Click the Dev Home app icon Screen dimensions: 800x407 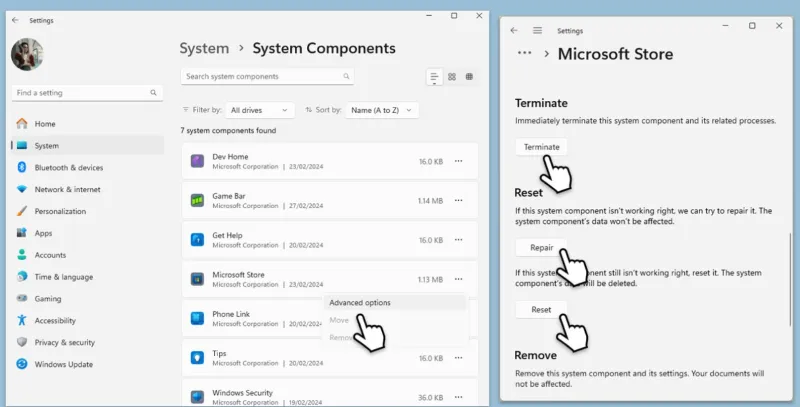[197, 161]
